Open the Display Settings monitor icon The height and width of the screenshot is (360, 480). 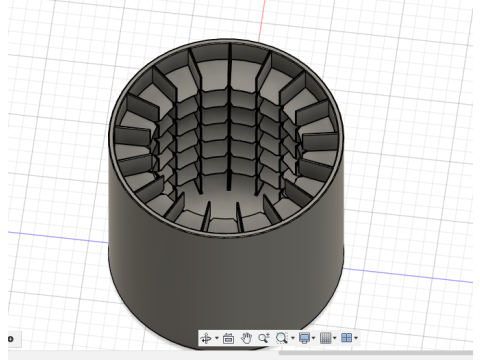pyautogui.click(x=304, y=338)
